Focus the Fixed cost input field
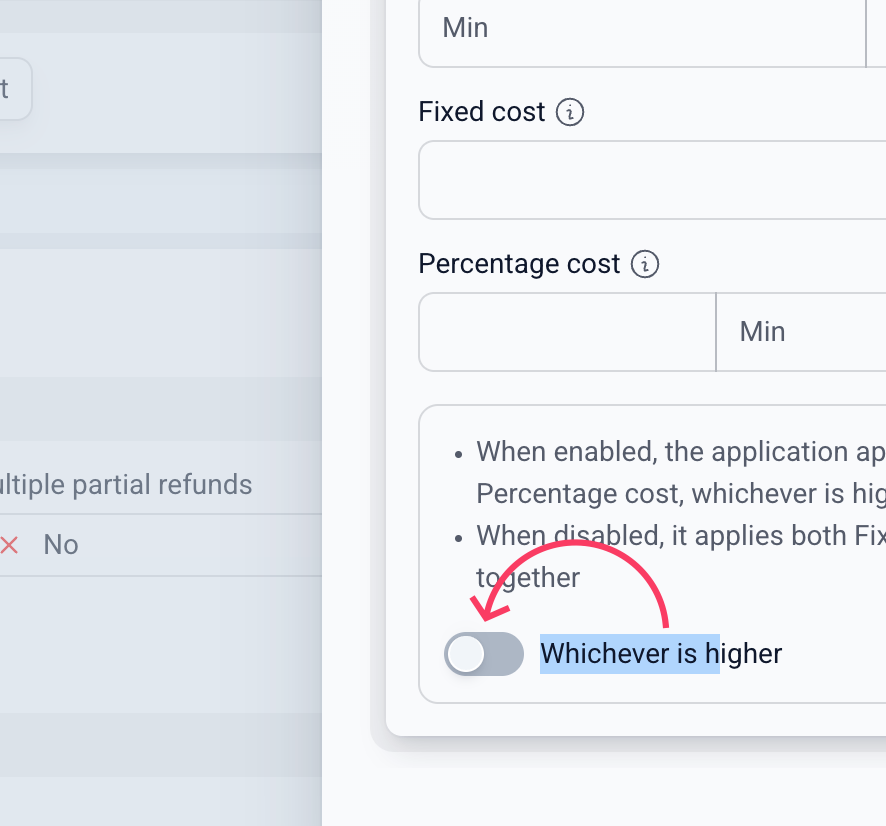The image size is (886, 826). click(652, 180)
